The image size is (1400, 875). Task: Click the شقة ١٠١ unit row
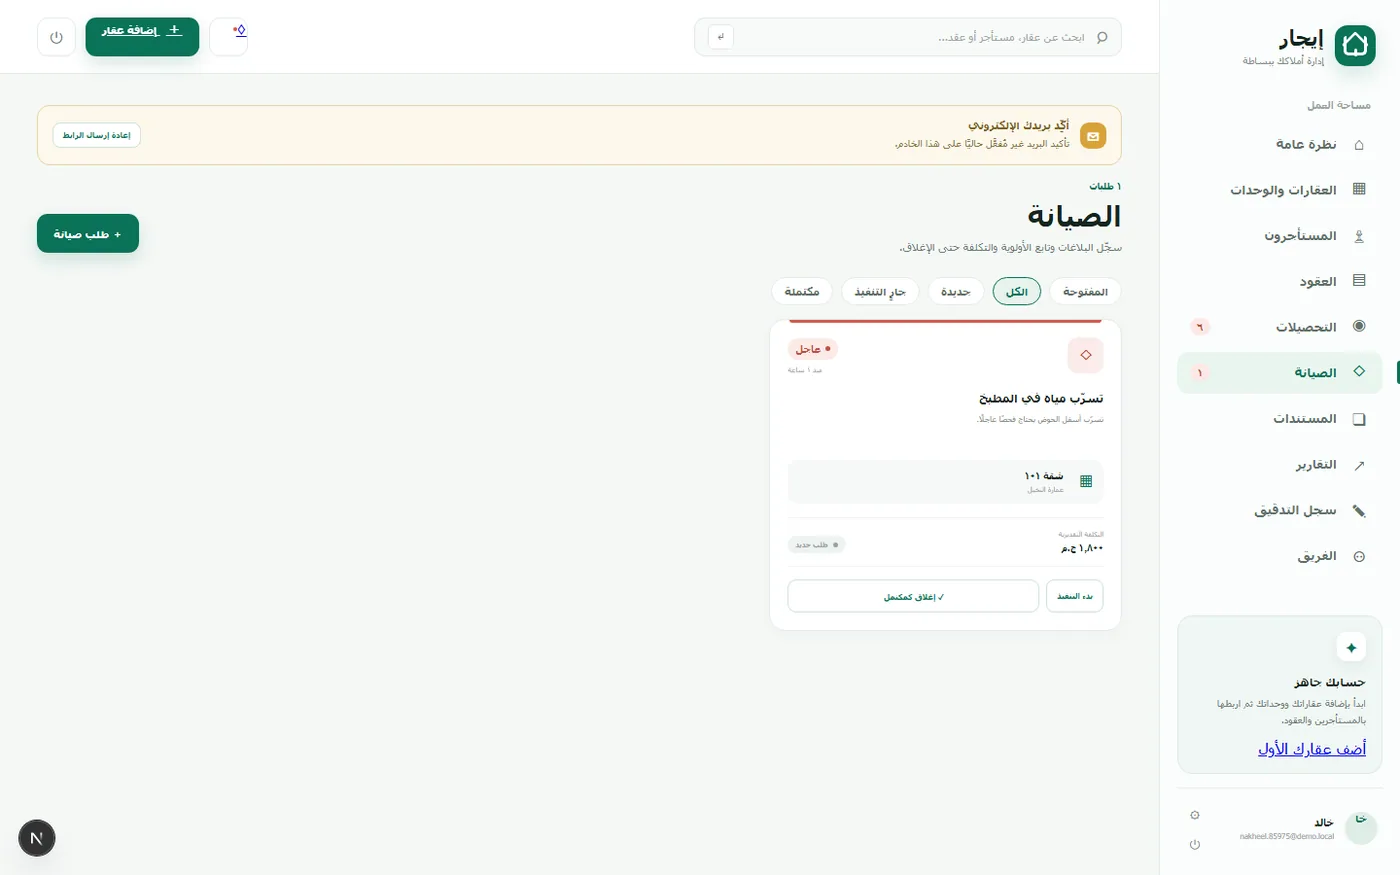946,482
